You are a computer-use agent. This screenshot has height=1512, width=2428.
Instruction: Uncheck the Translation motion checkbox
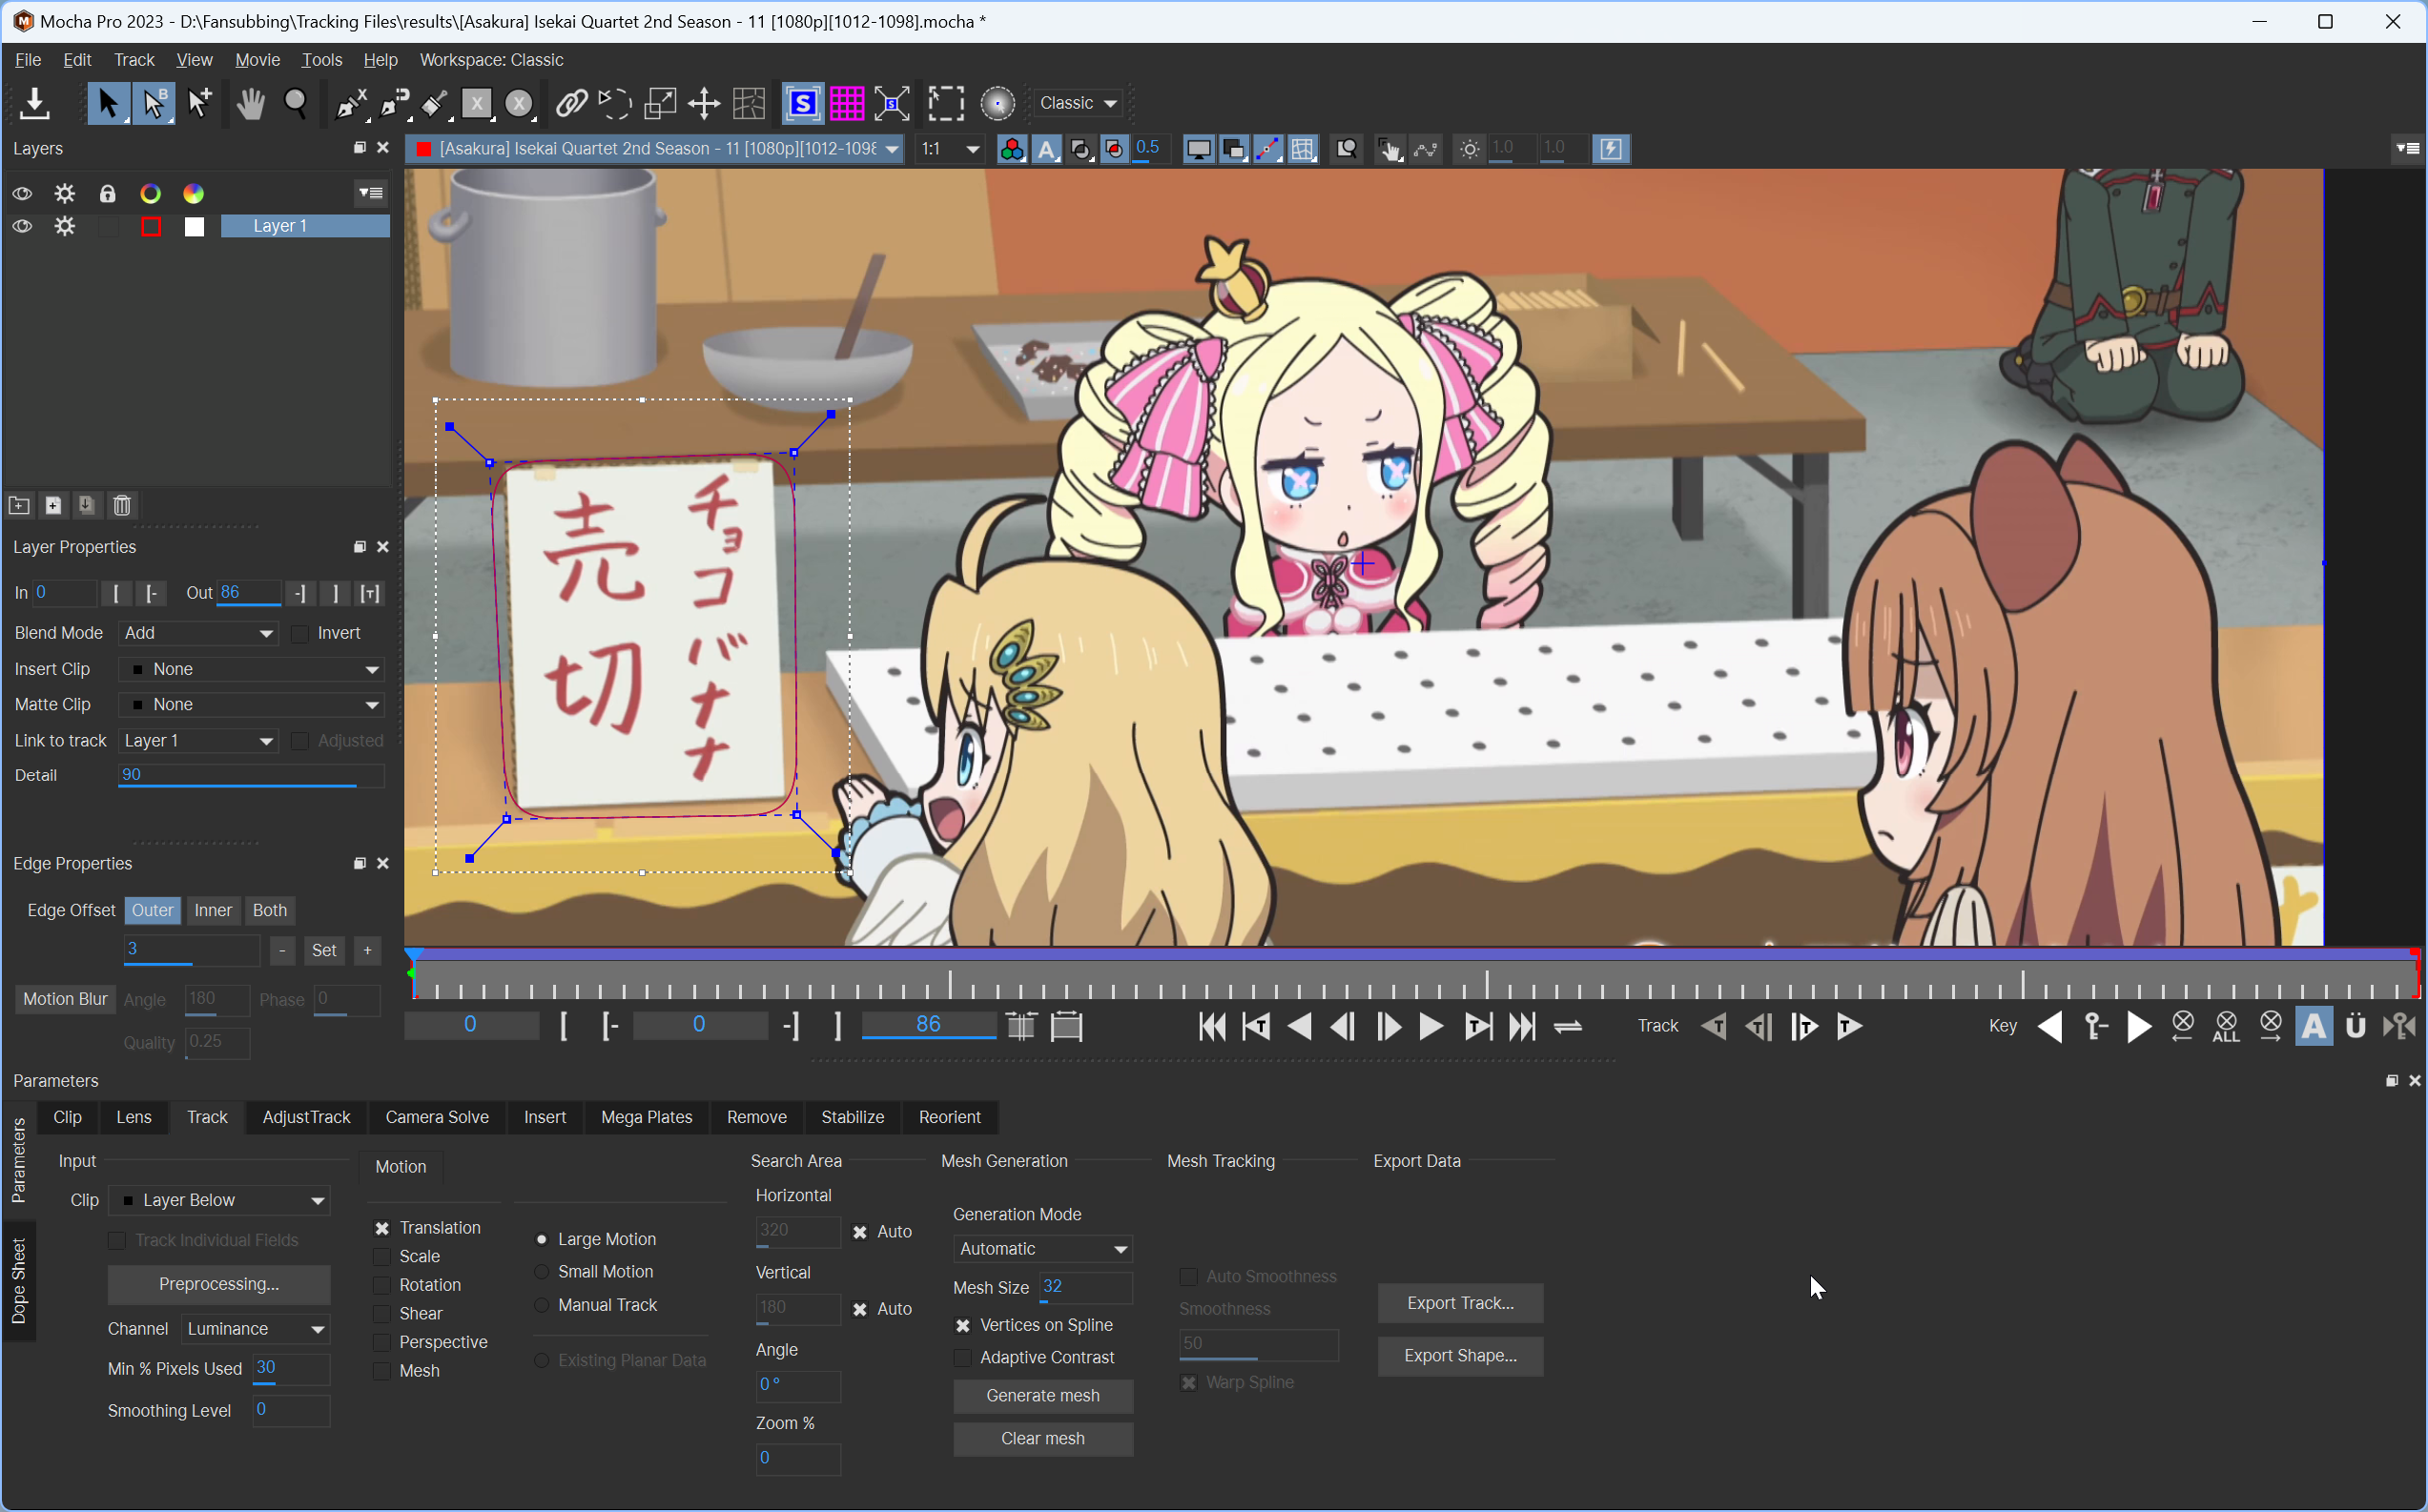coord(382,1229)
